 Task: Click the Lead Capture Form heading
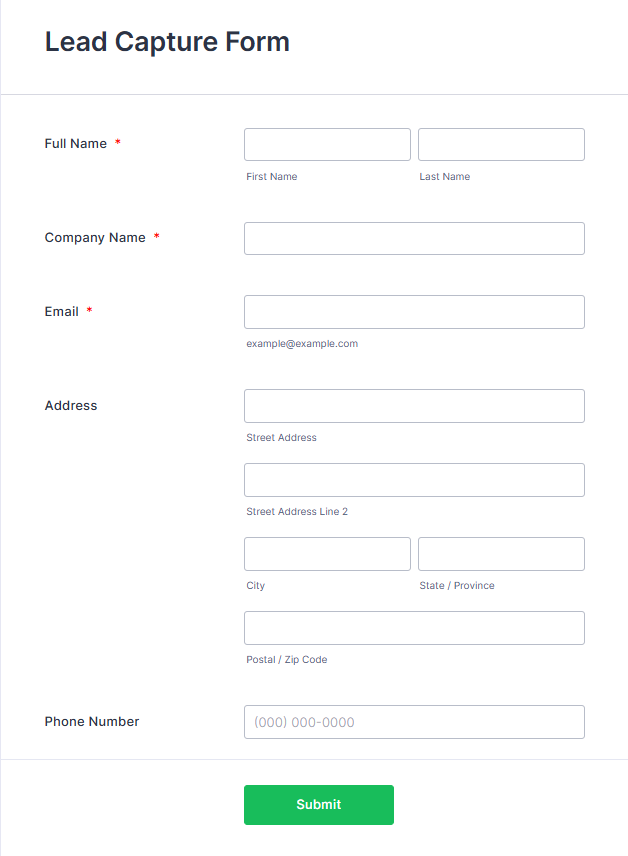pos(167,43)
